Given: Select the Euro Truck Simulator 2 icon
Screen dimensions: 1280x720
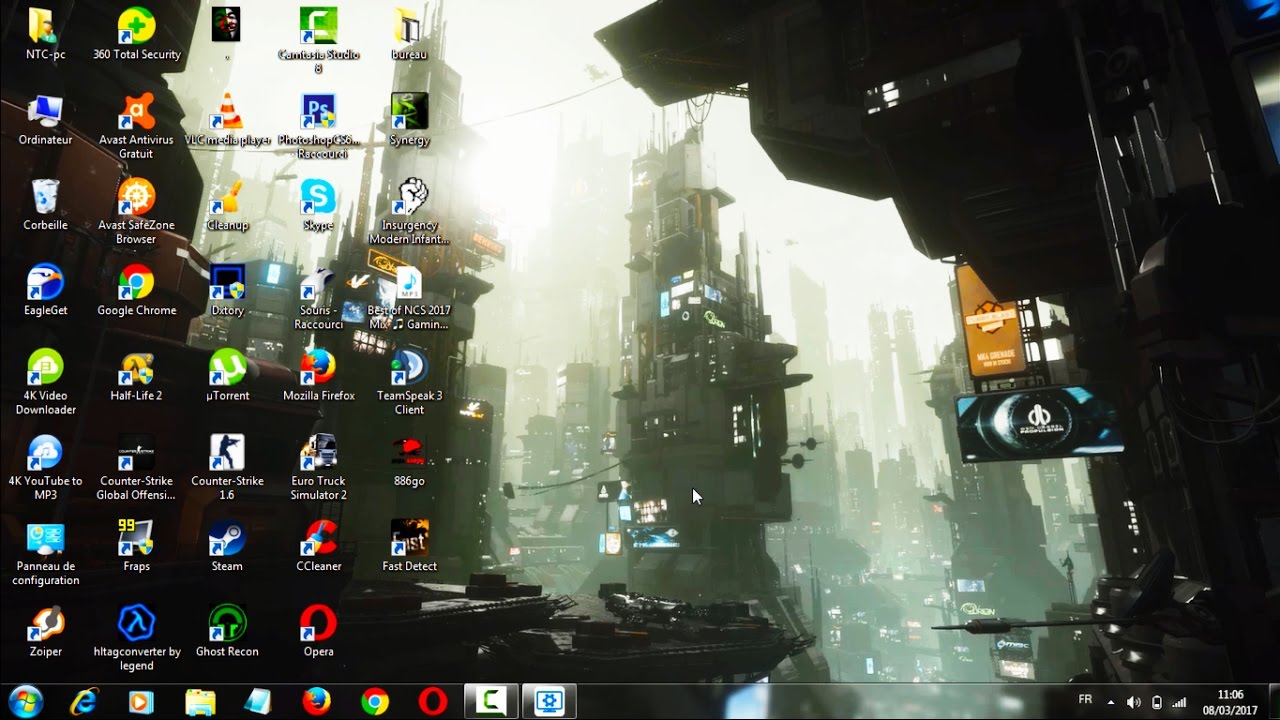Looking at the screenshot, I should [x=318, y=454].
